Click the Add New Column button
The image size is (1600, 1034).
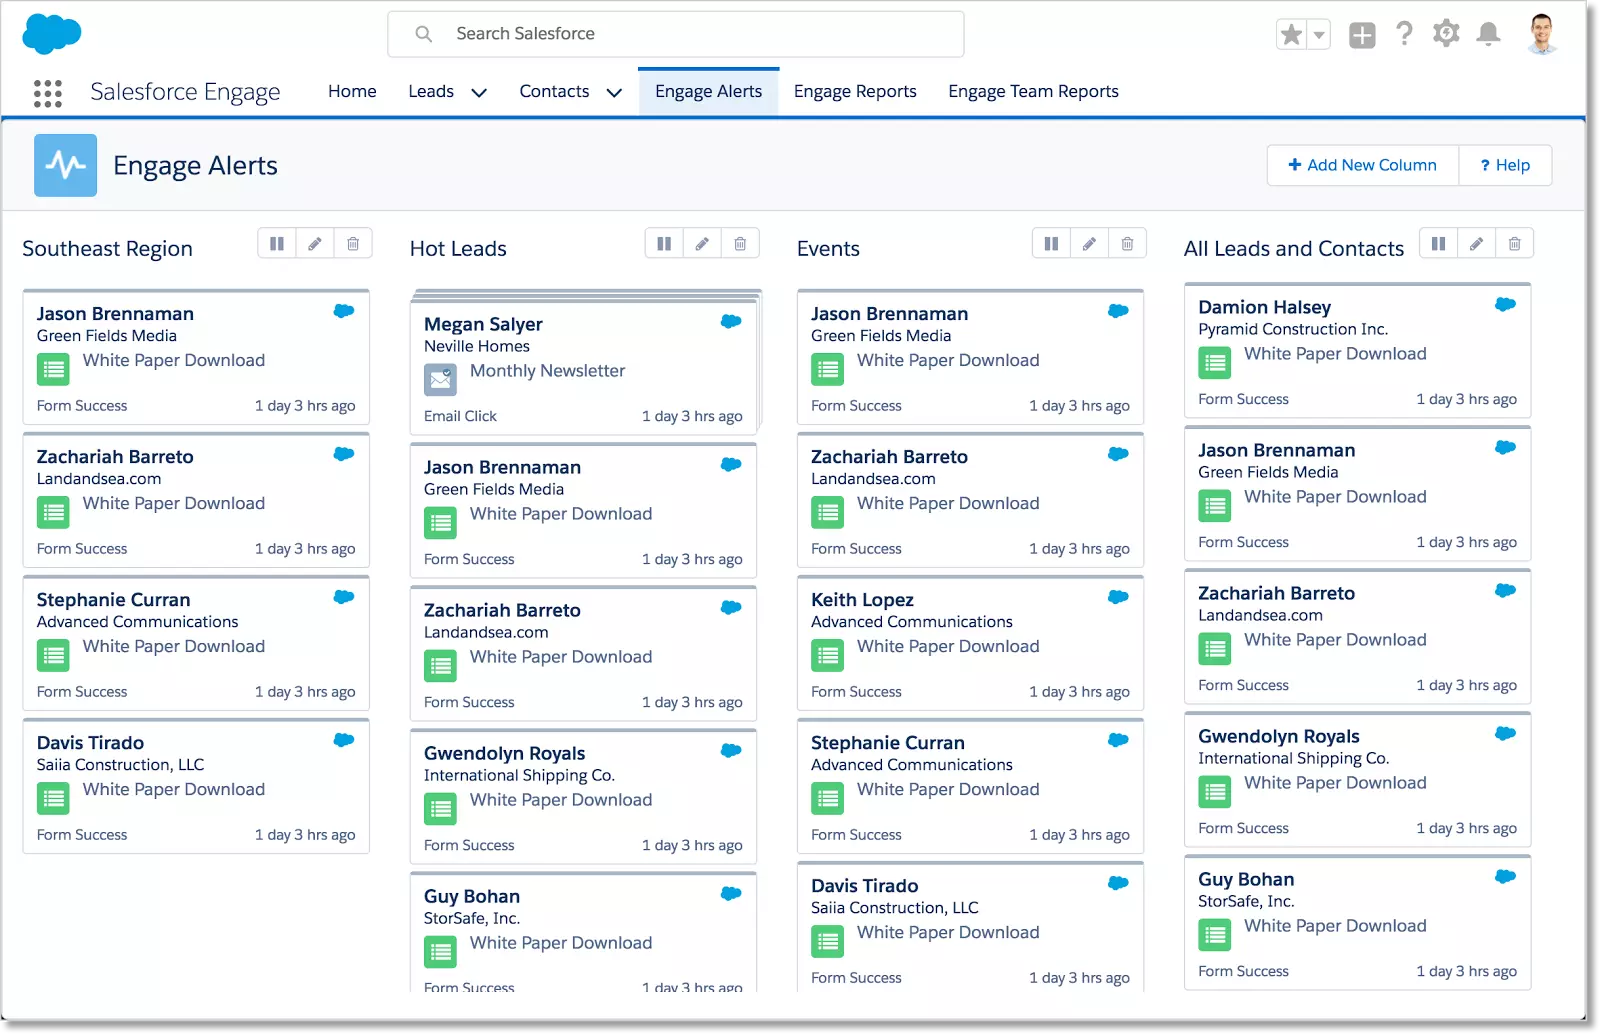pos(1362,165)
